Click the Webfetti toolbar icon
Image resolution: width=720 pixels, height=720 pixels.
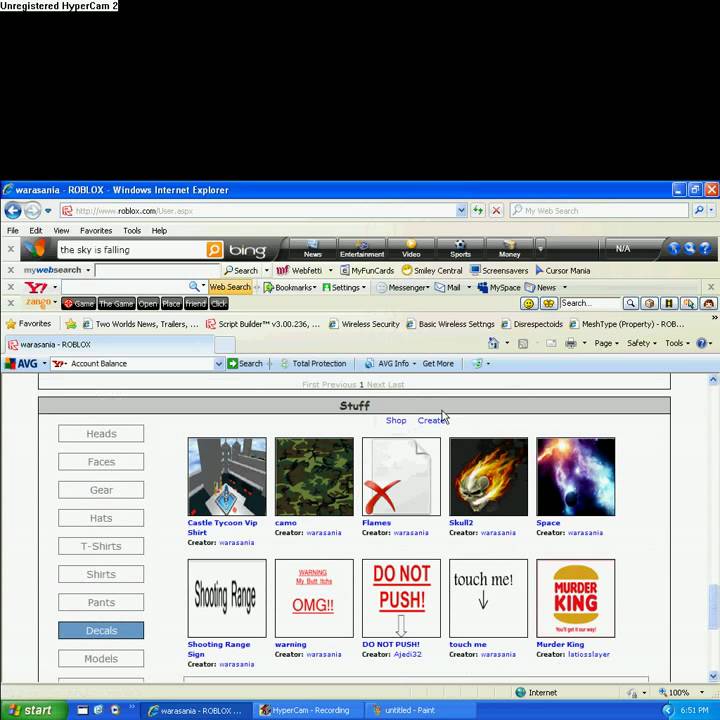click(x=282, y=270)
